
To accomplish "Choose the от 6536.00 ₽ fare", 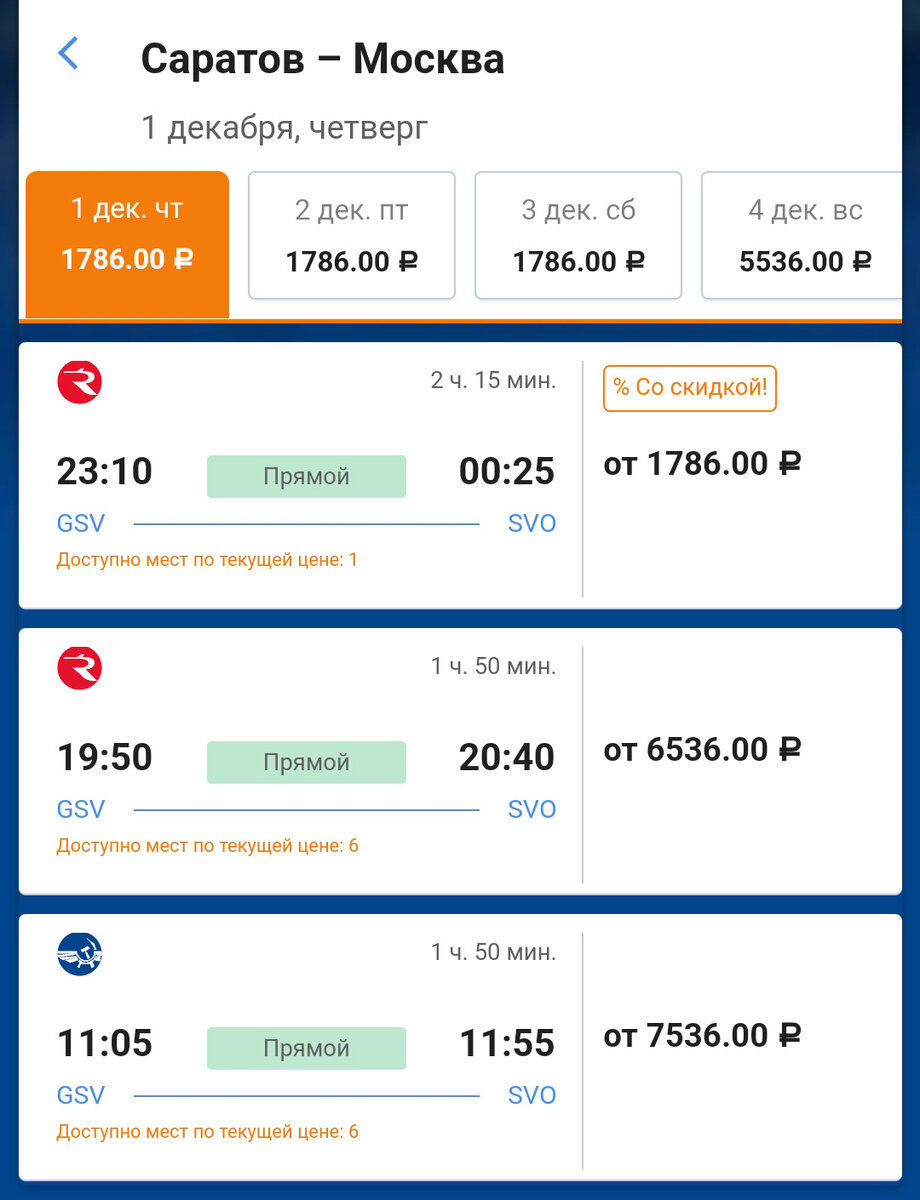I will 702,750.
